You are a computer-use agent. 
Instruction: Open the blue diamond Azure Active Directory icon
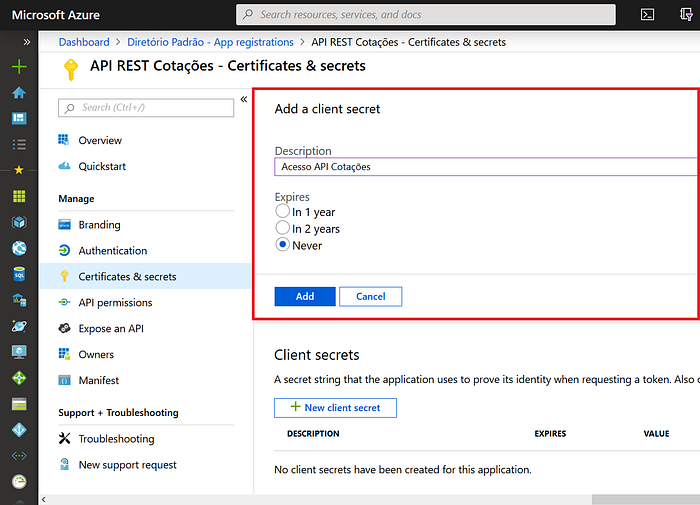point(19,430)
